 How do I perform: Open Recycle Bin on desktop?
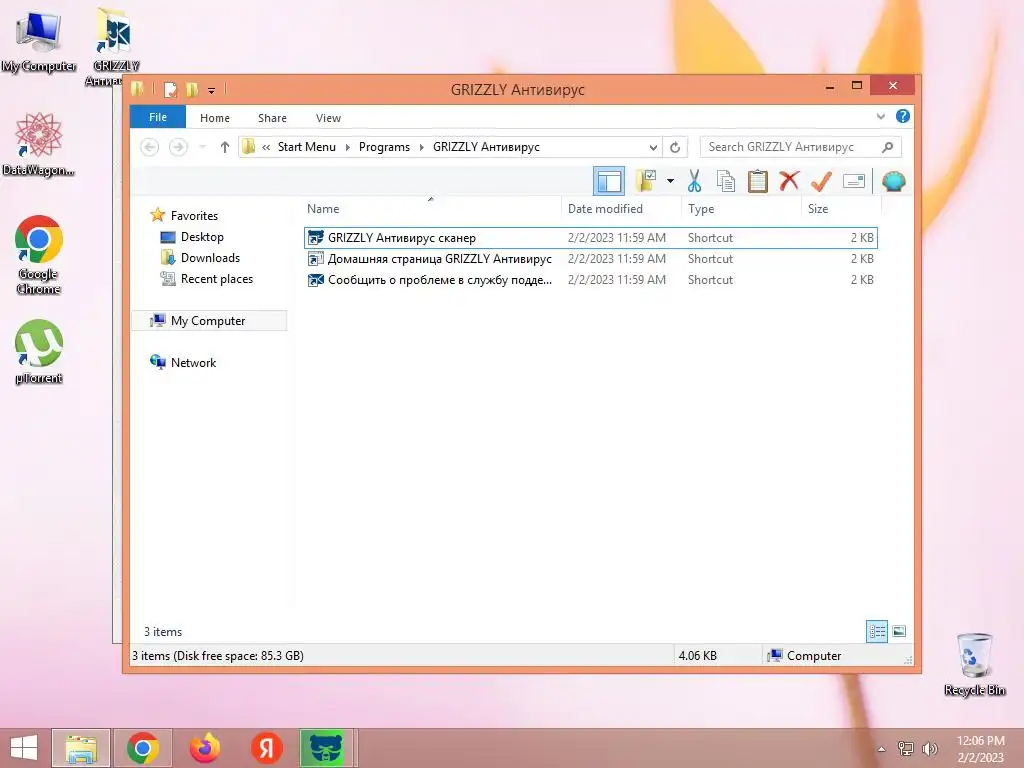point(974,664)
